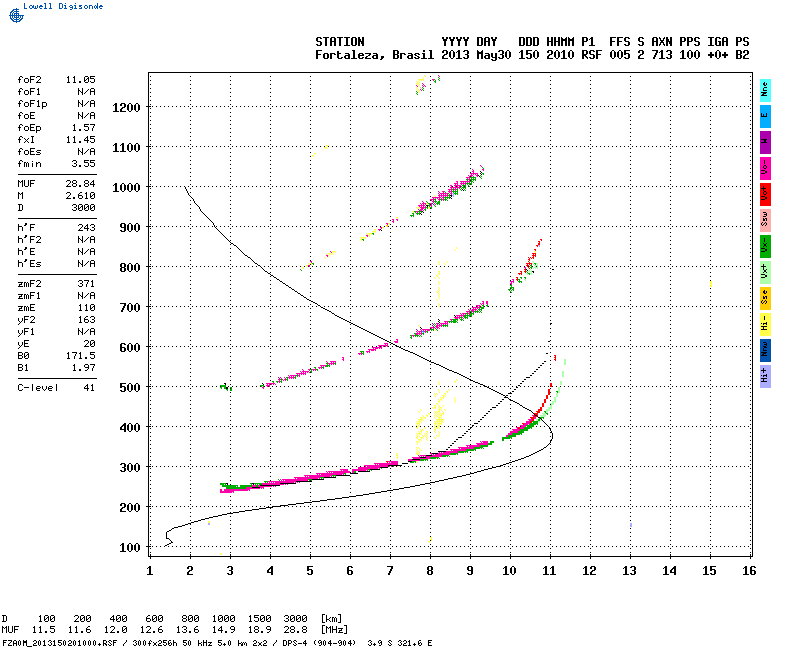Click the file name FZA0M_2013150201000.RSF

click(x=60, y=643)
